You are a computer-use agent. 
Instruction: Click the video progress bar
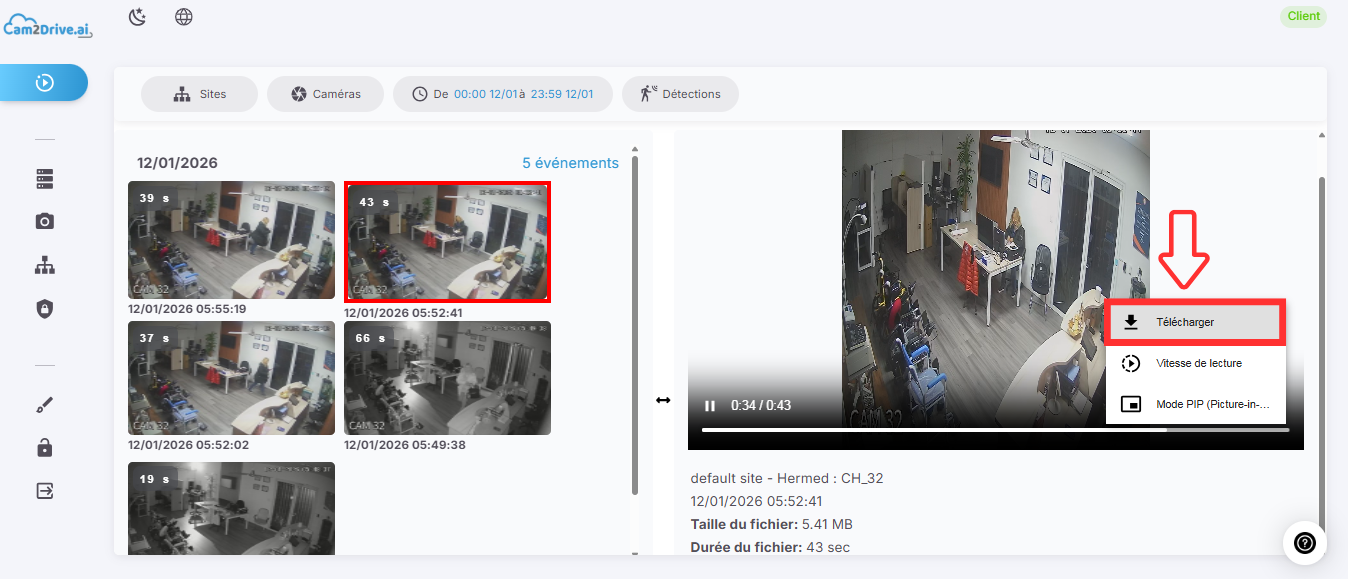pos(995,430)
